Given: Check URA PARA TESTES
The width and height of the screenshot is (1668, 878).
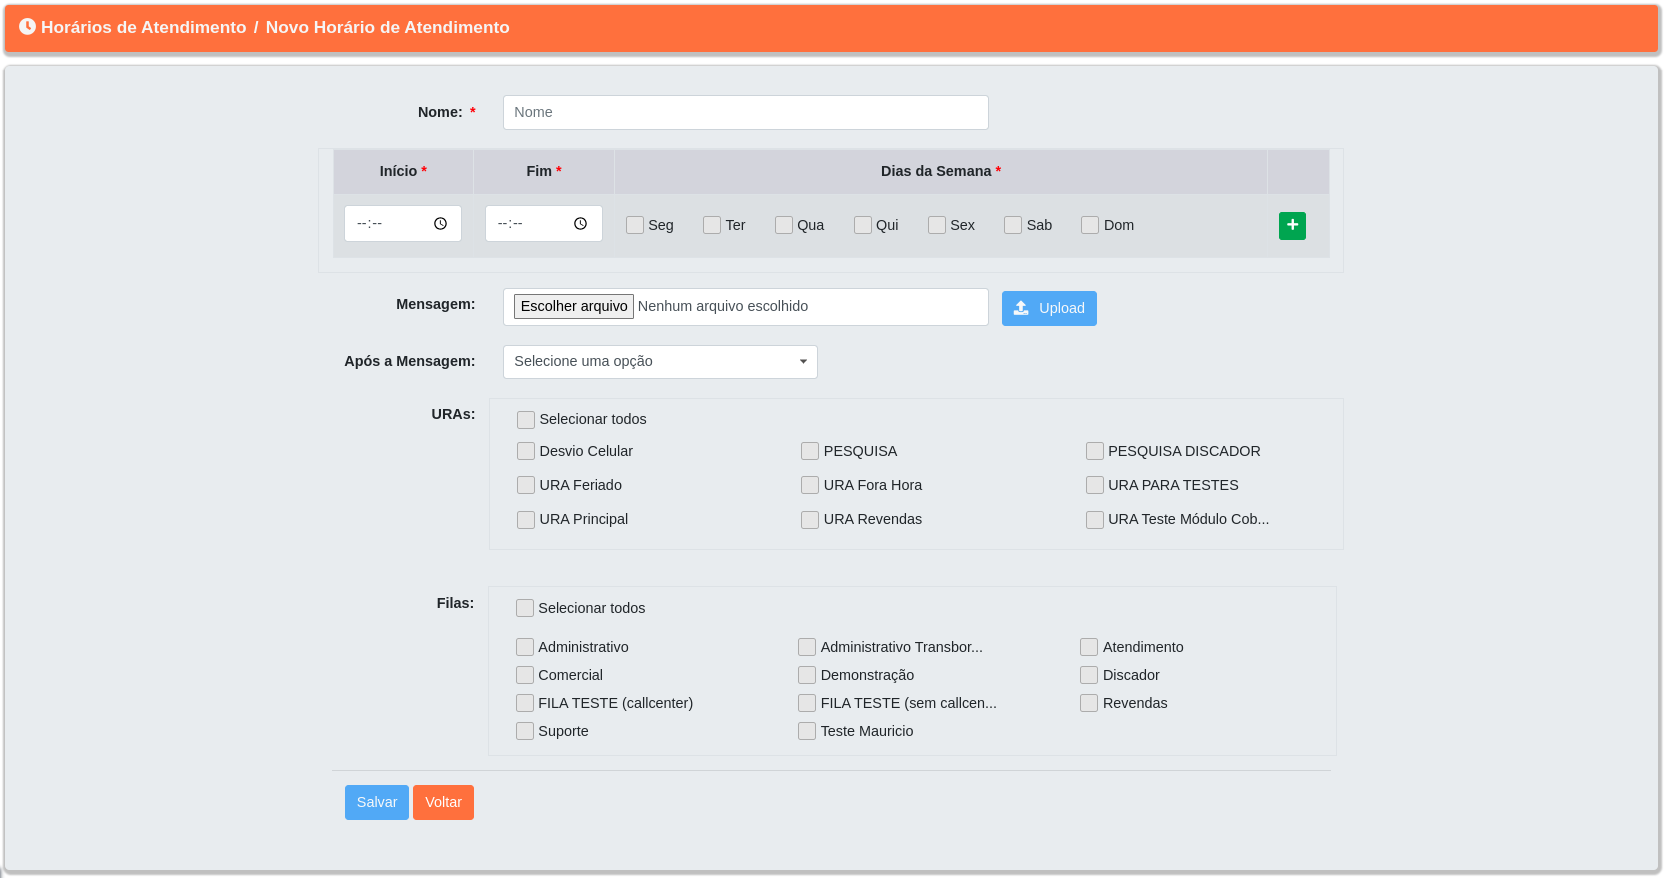Looking at the screenshot, I should click(1095, 485).
